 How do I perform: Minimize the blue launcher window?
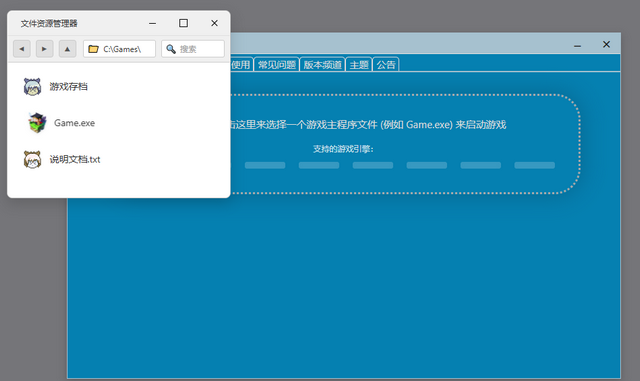point(577,45)
